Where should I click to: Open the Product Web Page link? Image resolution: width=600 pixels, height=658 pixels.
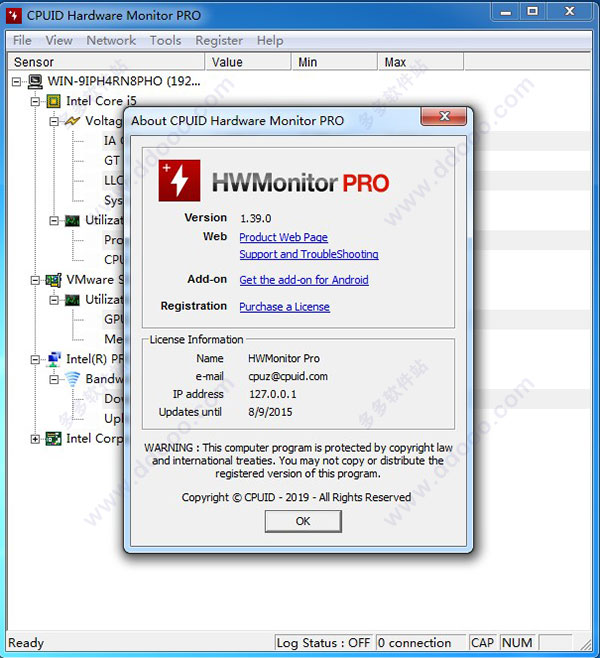pyautogui.click(x=284, y=238)
